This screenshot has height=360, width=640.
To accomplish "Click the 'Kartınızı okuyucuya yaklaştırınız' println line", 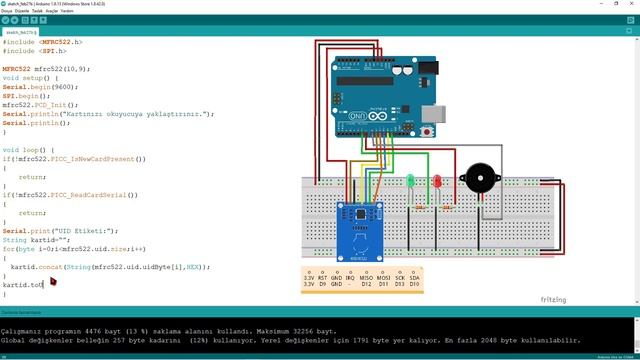I will [x=108, y=114].
